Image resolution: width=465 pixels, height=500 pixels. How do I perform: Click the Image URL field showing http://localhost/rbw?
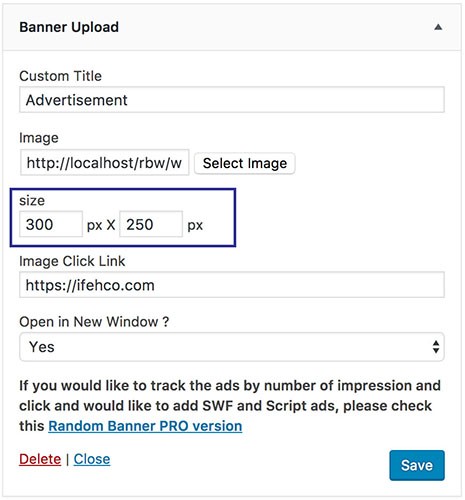pos(104,163)
